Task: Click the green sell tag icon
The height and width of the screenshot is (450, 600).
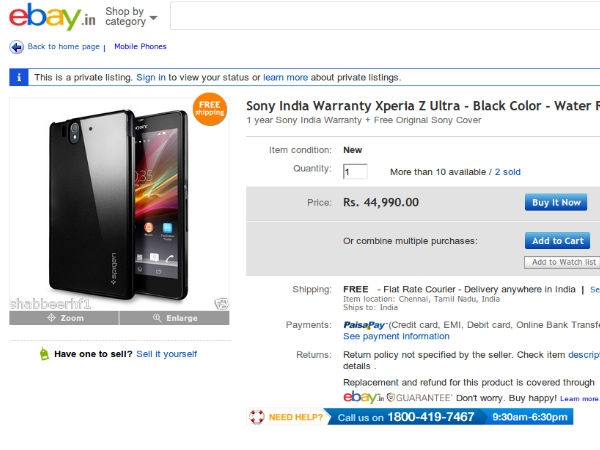Action: coord(43,354)
